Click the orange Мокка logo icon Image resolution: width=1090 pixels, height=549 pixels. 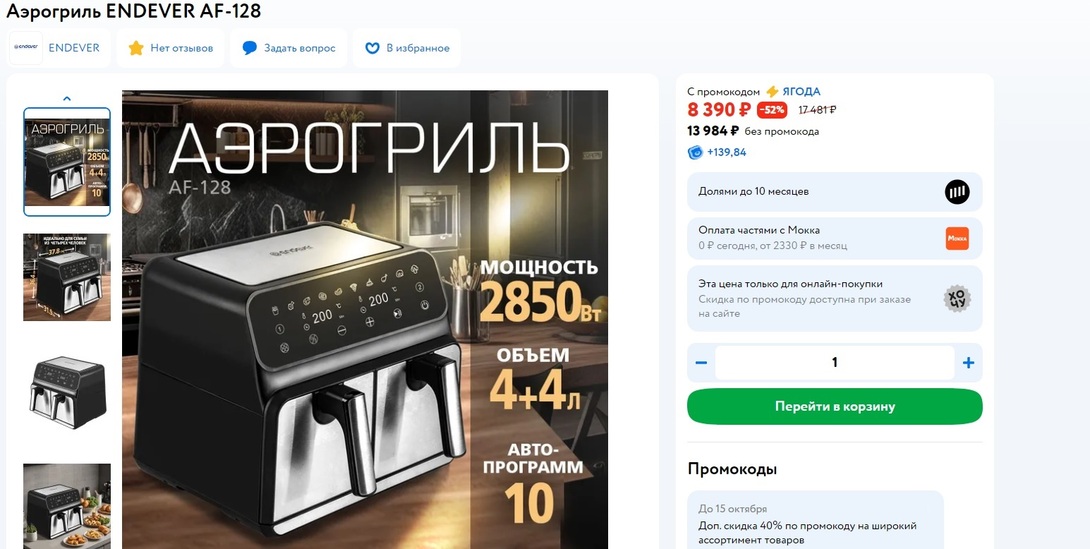(957, 238)
